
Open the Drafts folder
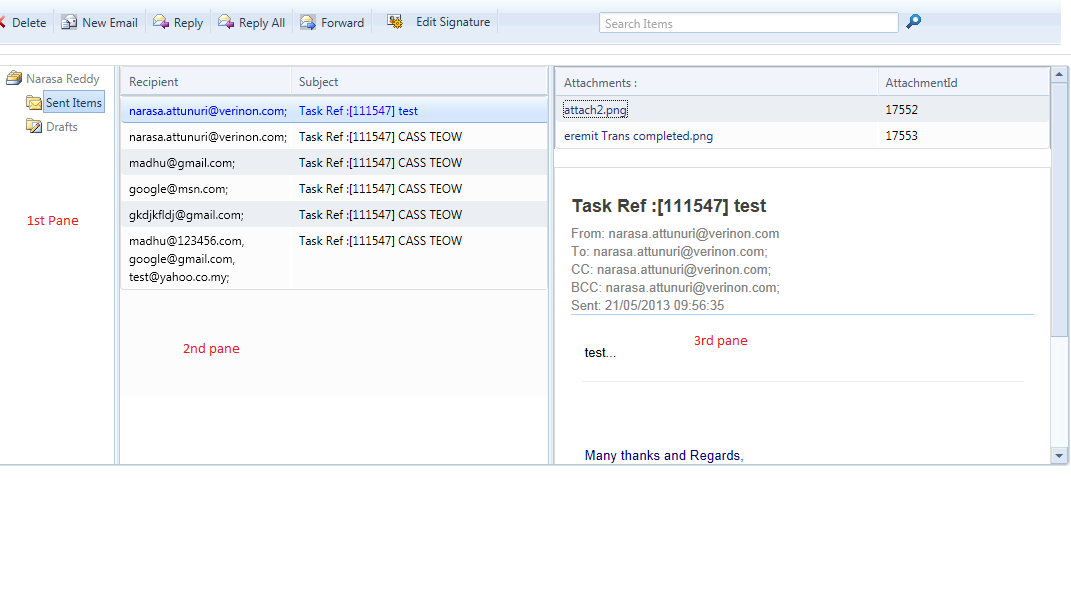click(x=61, y=126)
